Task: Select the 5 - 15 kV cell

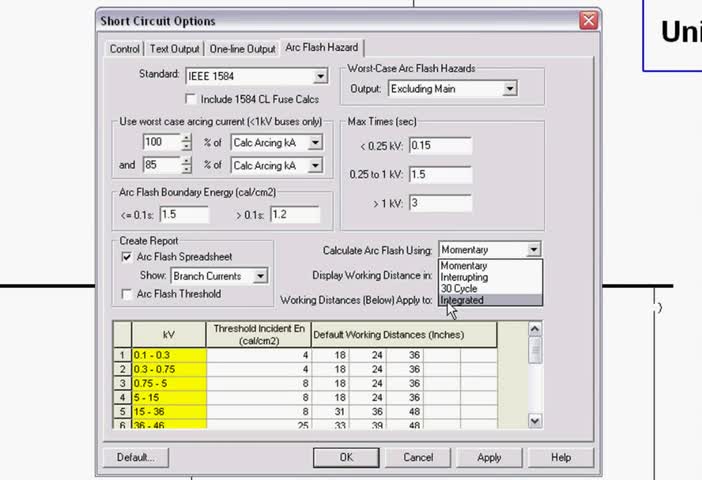Action: click(169, 398)
